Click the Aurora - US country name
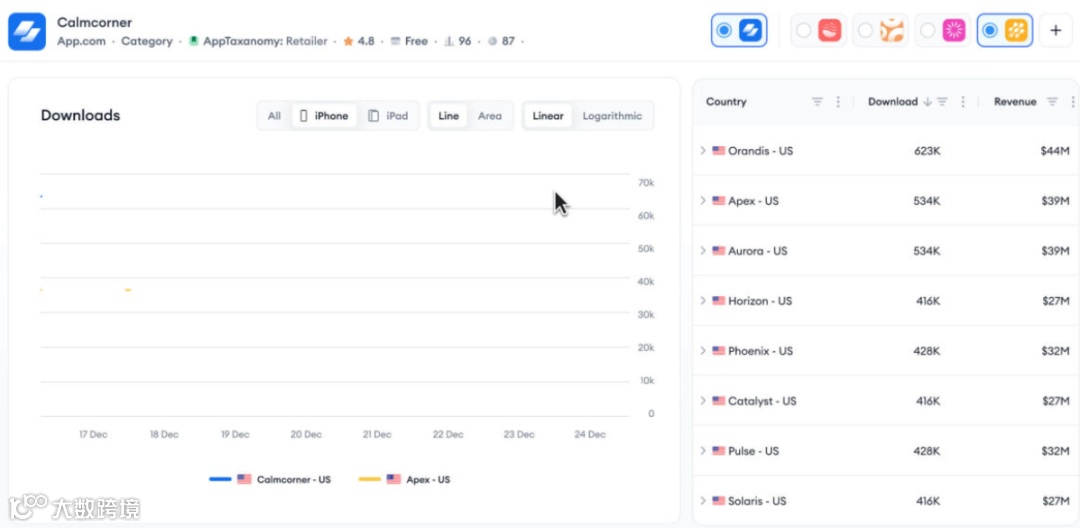The width and height of the screenshot is (1080, 528). 758,251
